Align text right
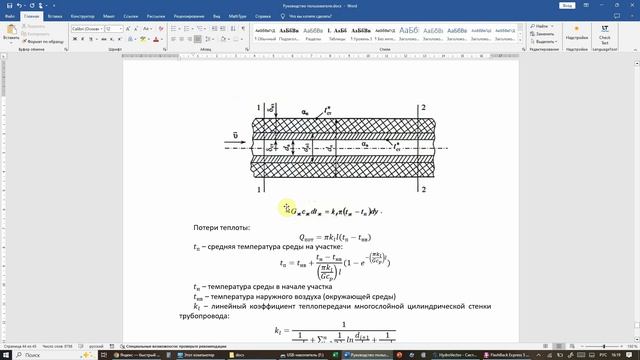This screenshot has height=360, width=640. click(189, 39)
